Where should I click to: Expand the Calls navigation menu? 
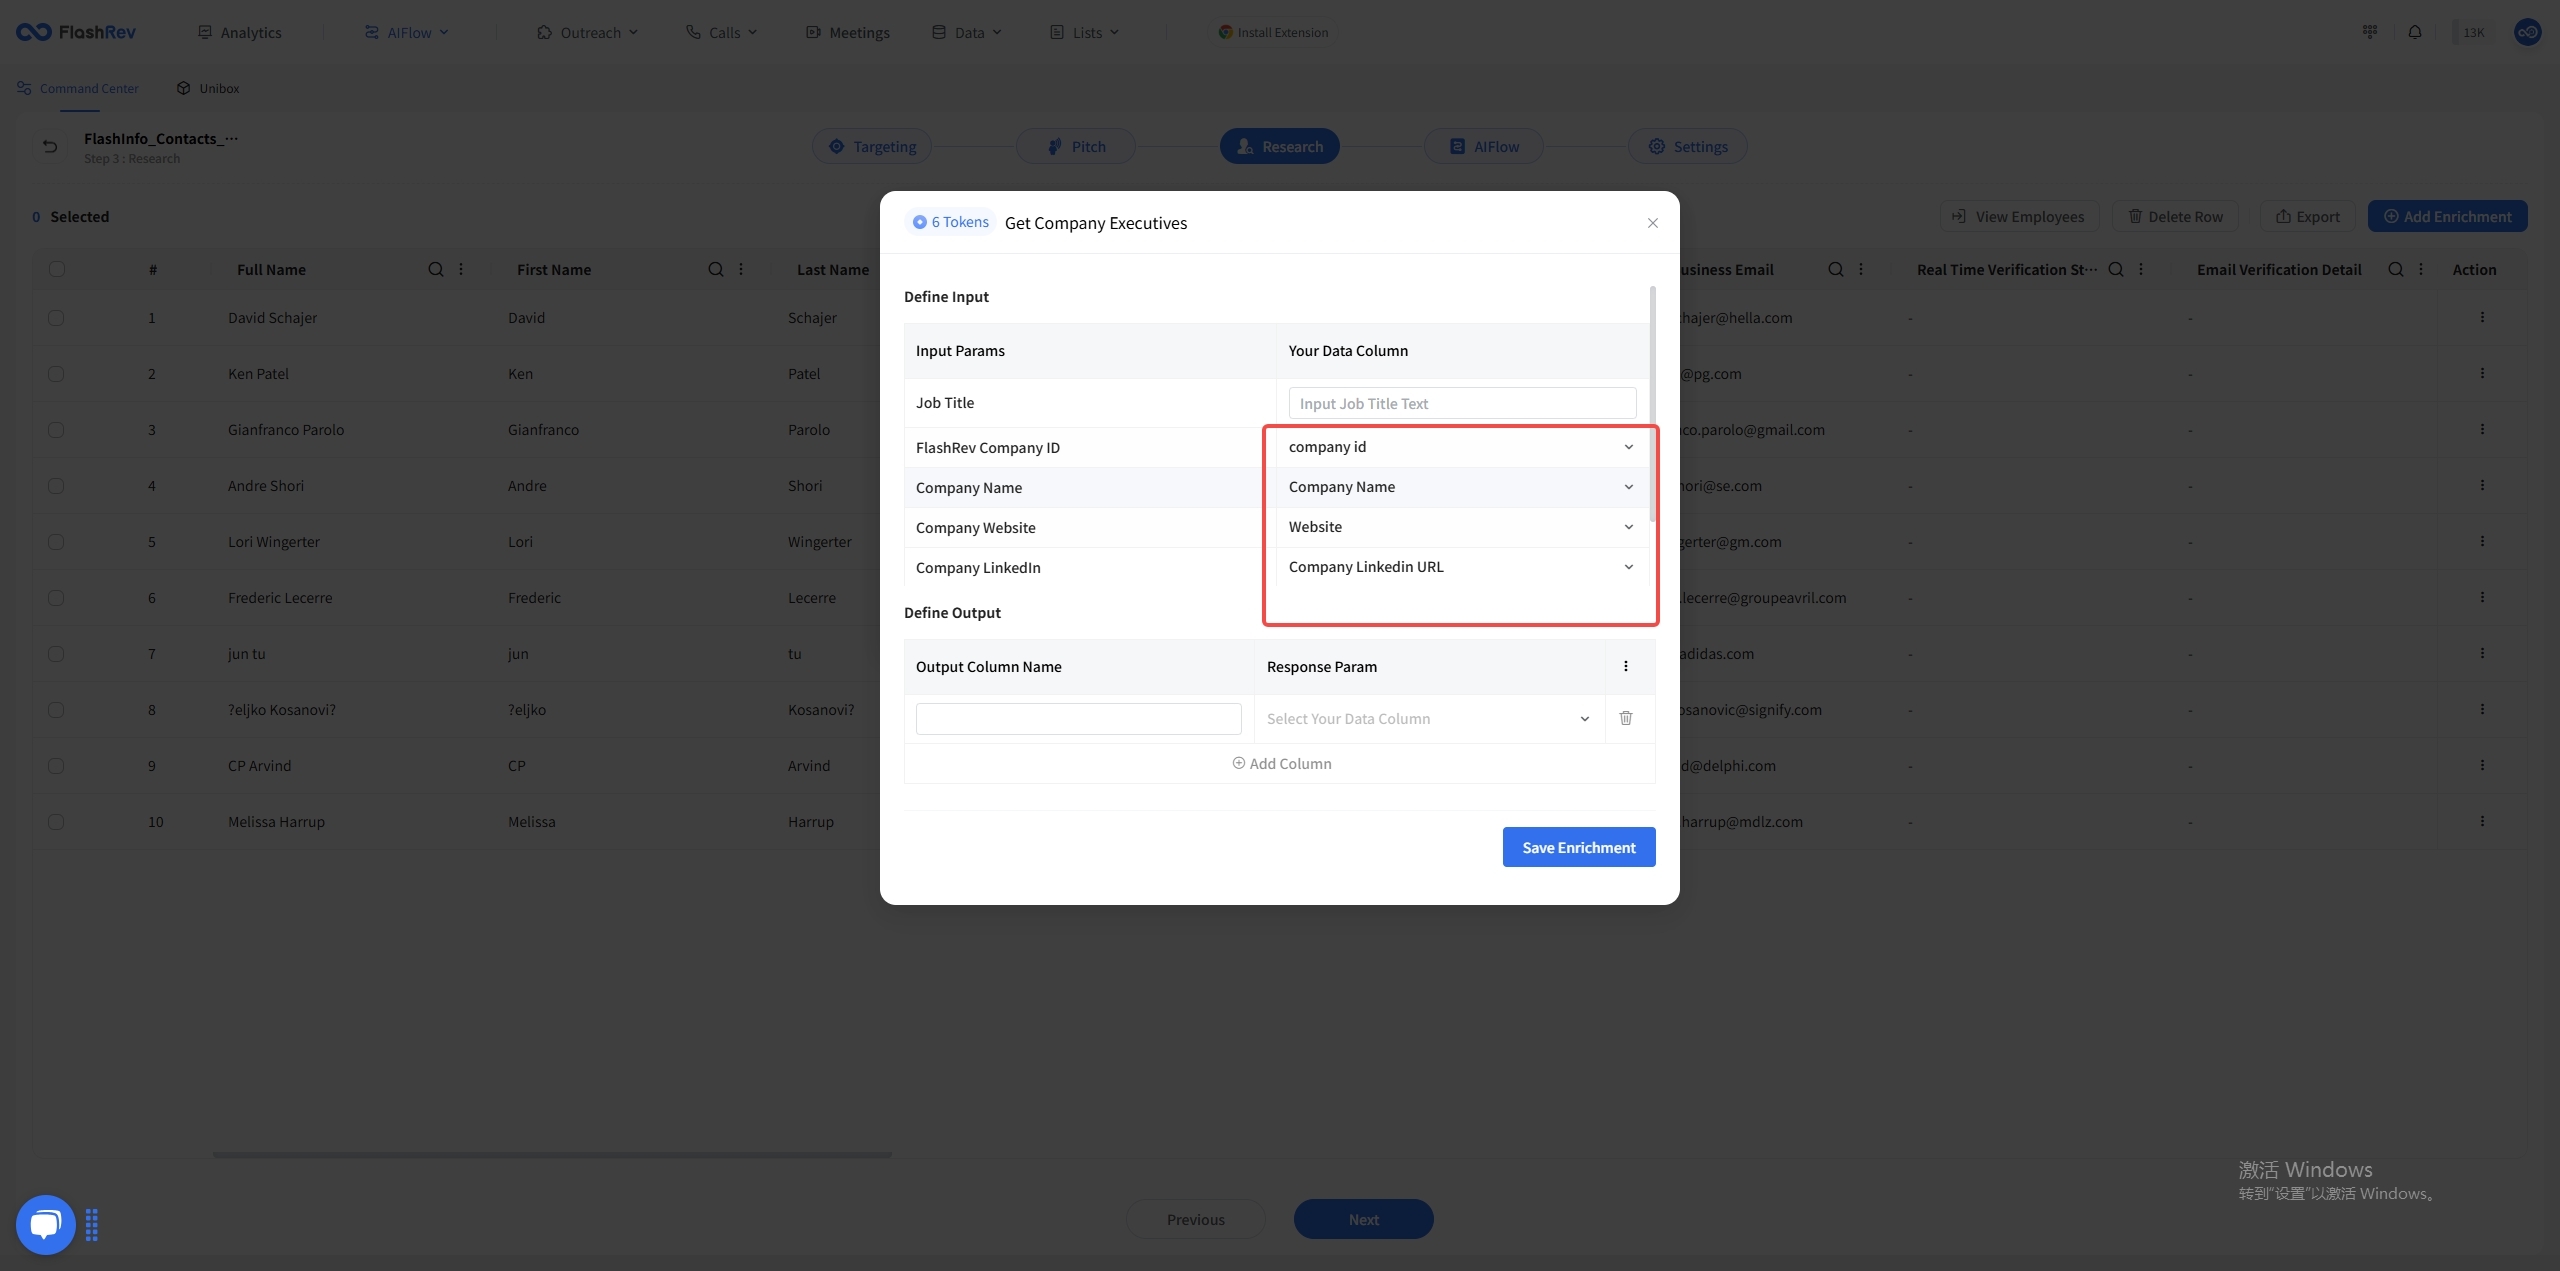721,32
